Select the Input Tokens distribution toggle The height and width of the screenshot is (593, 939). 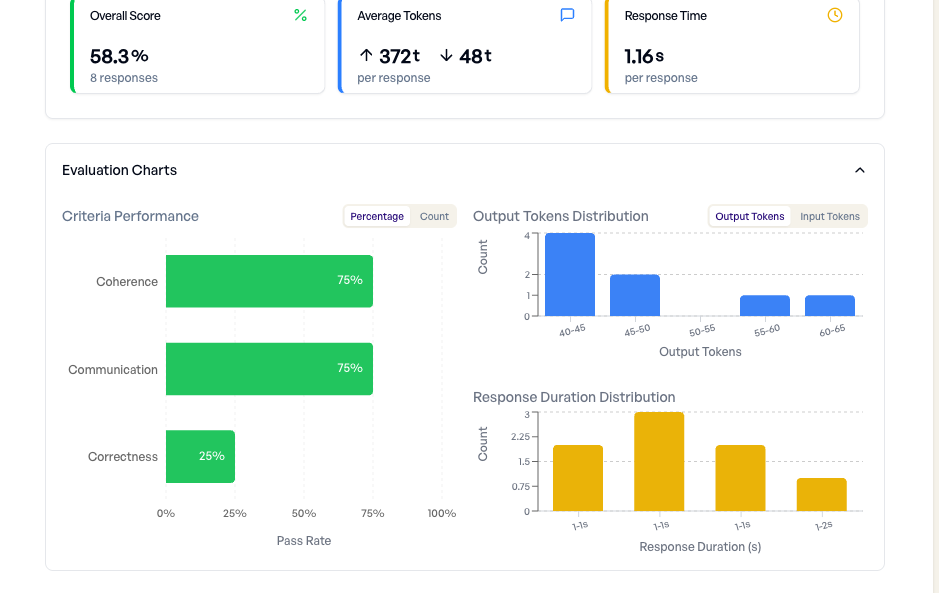click(829, 216)
